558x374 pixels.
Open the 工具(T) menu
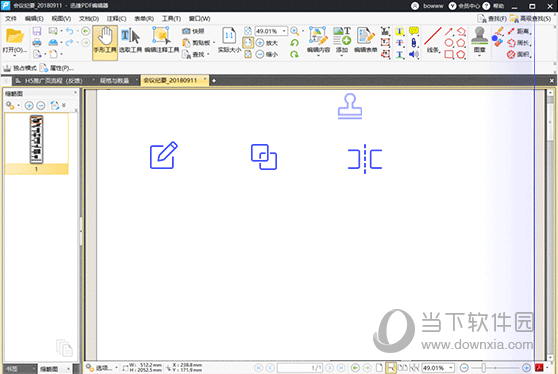coord(172,19)
